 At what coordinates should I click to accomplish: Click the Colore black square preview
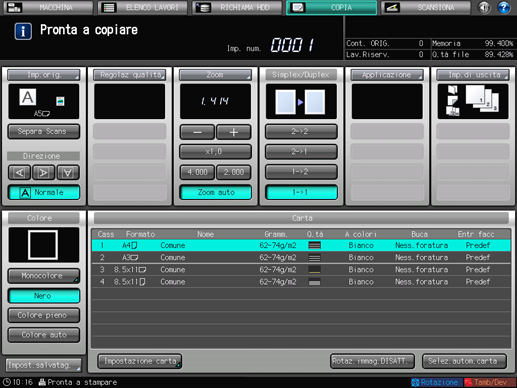point(44,245)
